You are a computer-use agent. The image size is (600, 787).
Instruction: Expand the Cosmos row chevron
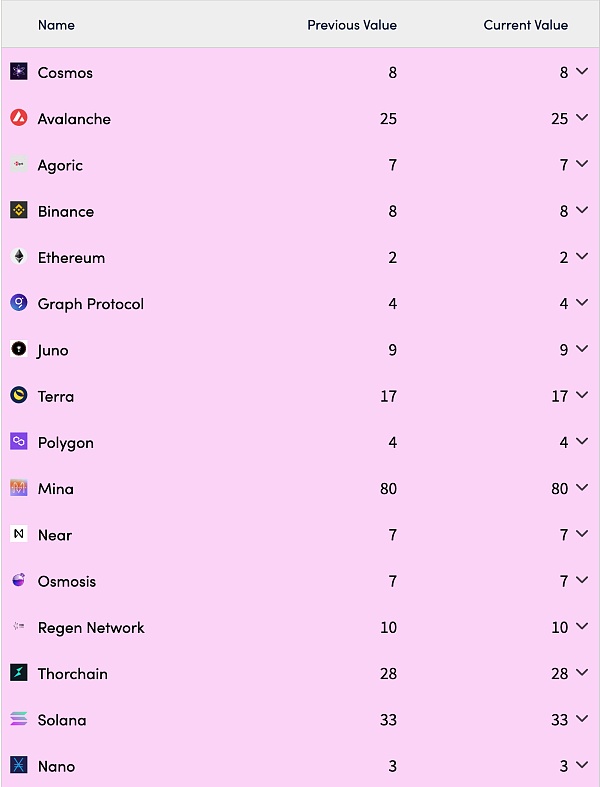[x=582, y=72]
